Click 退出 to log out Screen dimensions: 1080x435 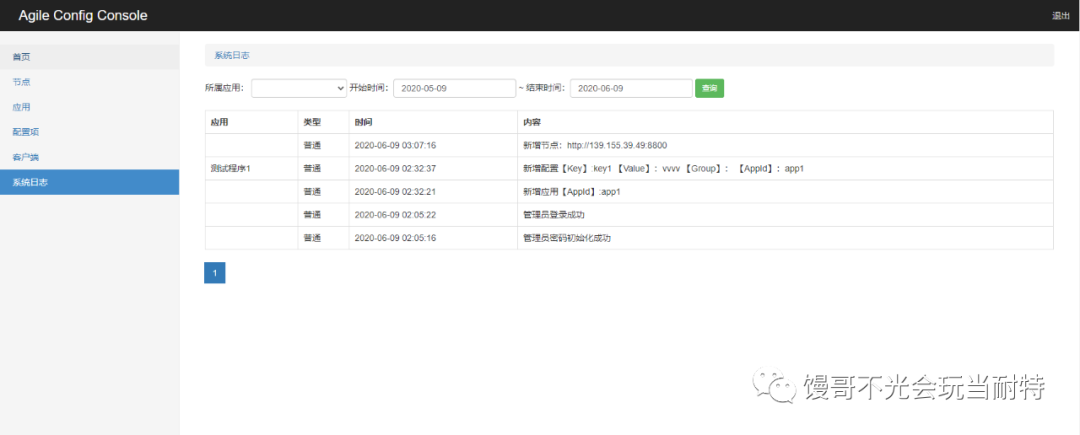pyautogui.click(x=1061, y=16)
